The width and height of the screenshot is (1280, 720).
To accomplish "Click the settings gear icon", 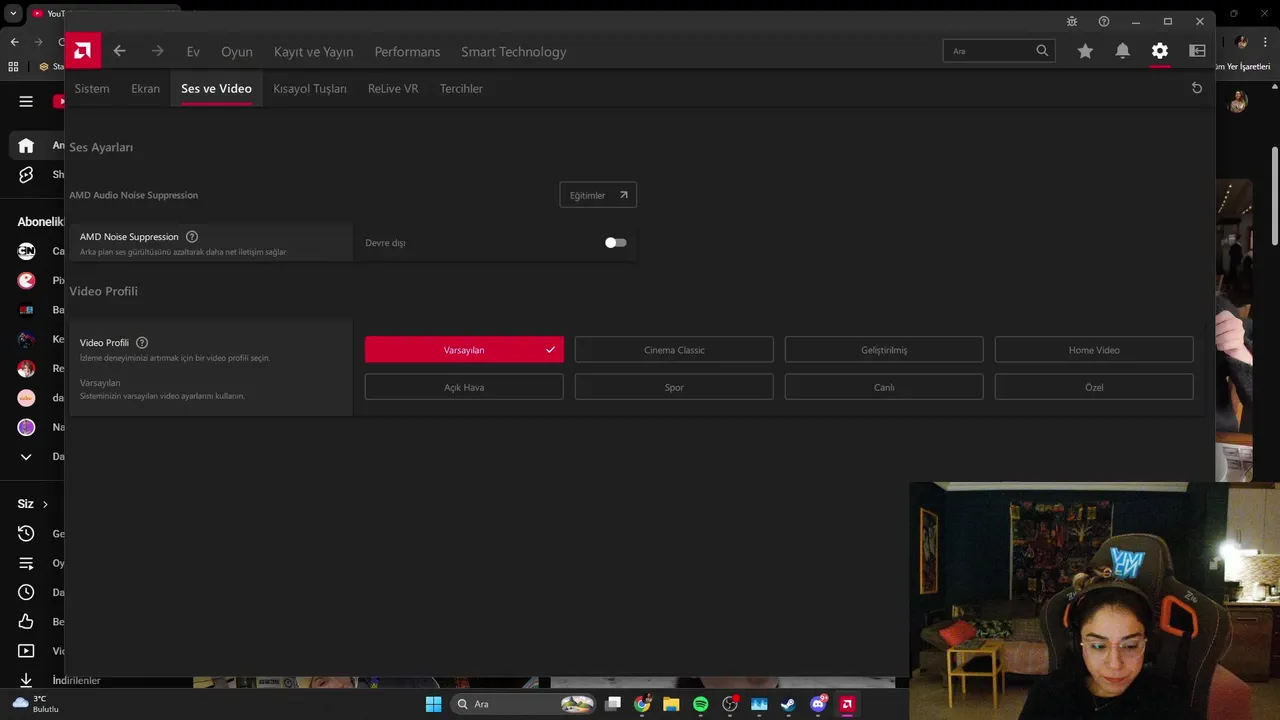I will [1160, 51].
